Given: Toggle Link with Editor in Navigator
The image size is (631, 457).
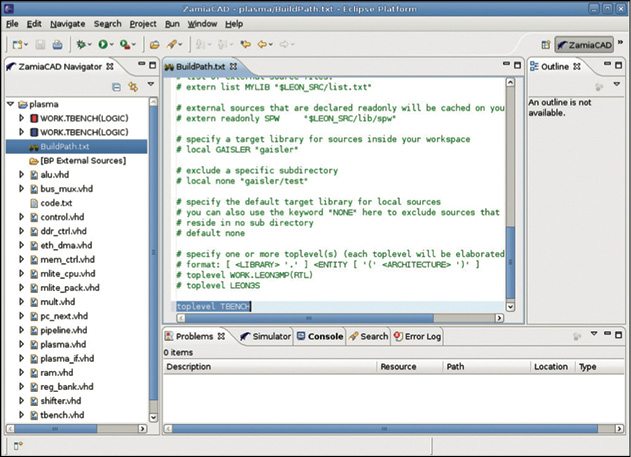Looking at the screenshot, I should tap(131, 87).
